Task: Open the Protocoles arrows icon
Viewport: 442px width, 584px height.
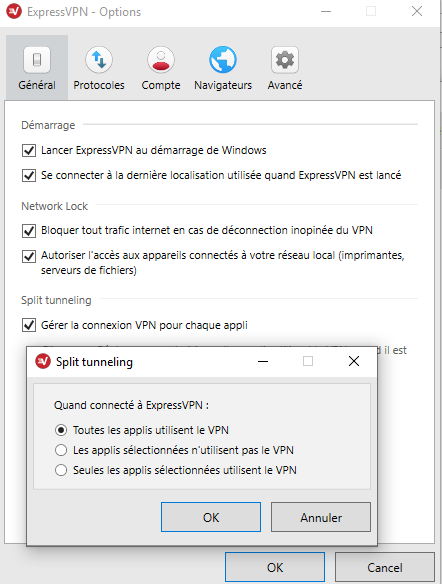Action: (99, 60)
